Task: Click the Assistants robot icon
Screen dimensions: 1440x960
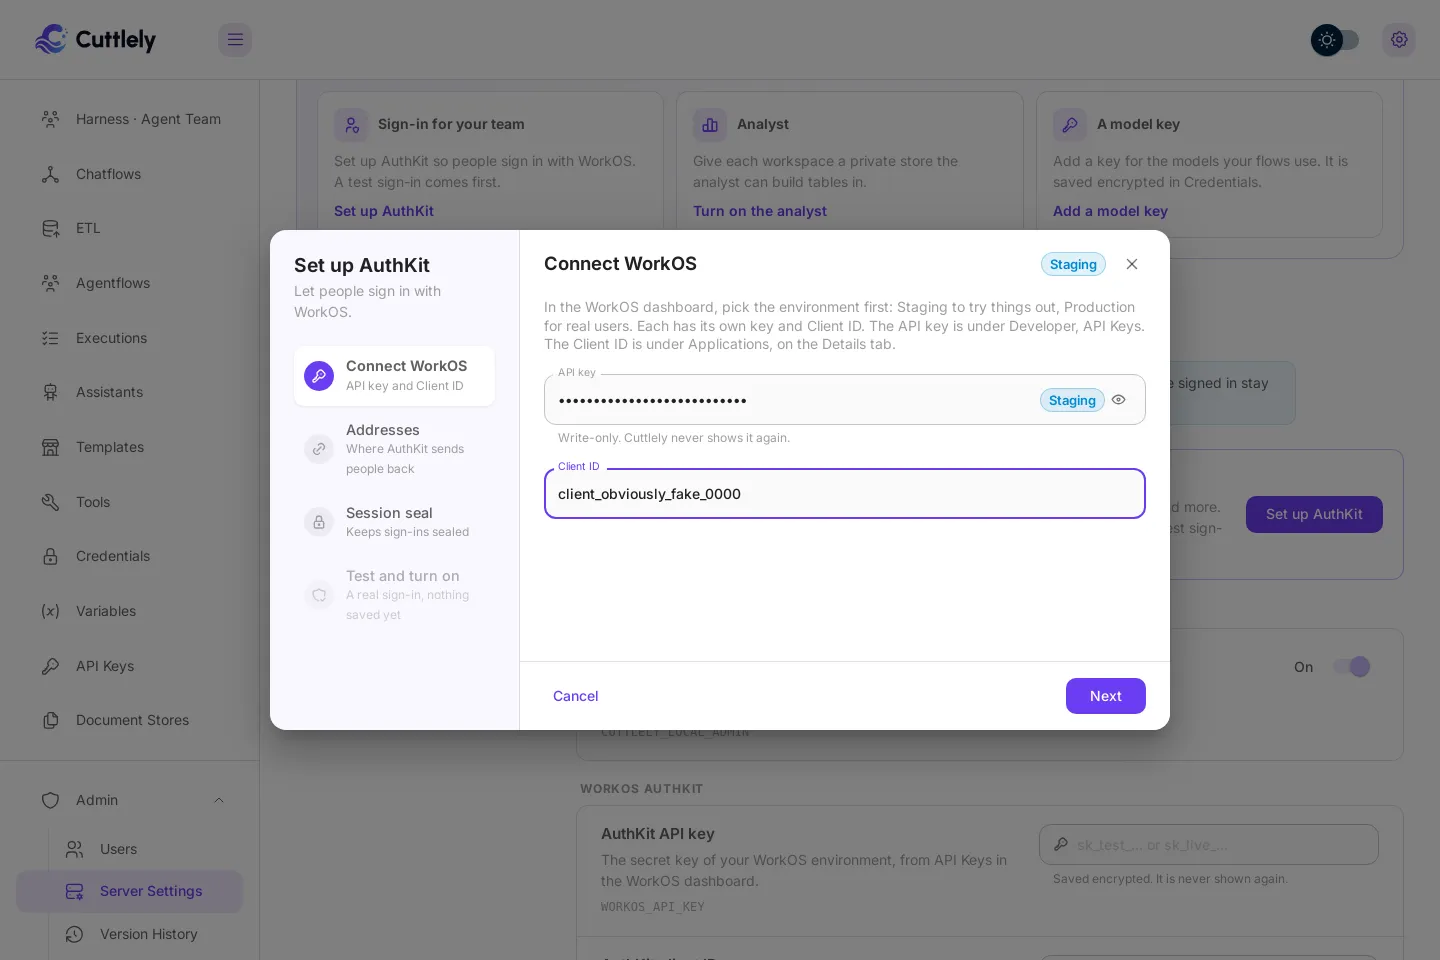Action: tap(50, 392)
